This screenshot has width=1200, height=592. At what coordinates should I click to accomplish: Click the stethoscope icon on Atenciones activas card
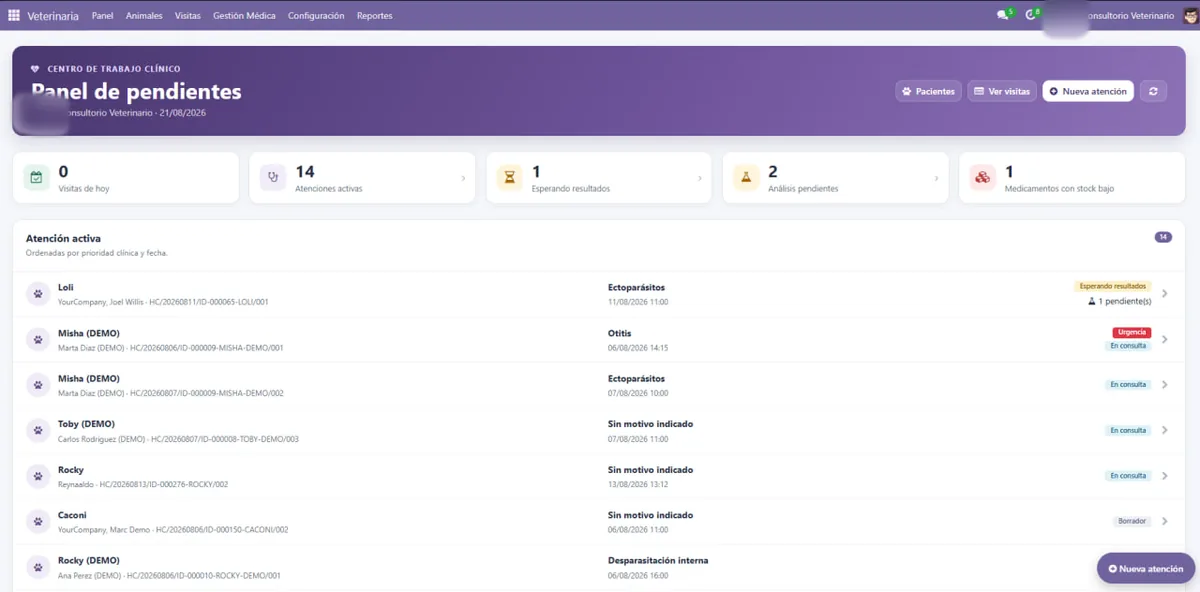pos(273,177)
